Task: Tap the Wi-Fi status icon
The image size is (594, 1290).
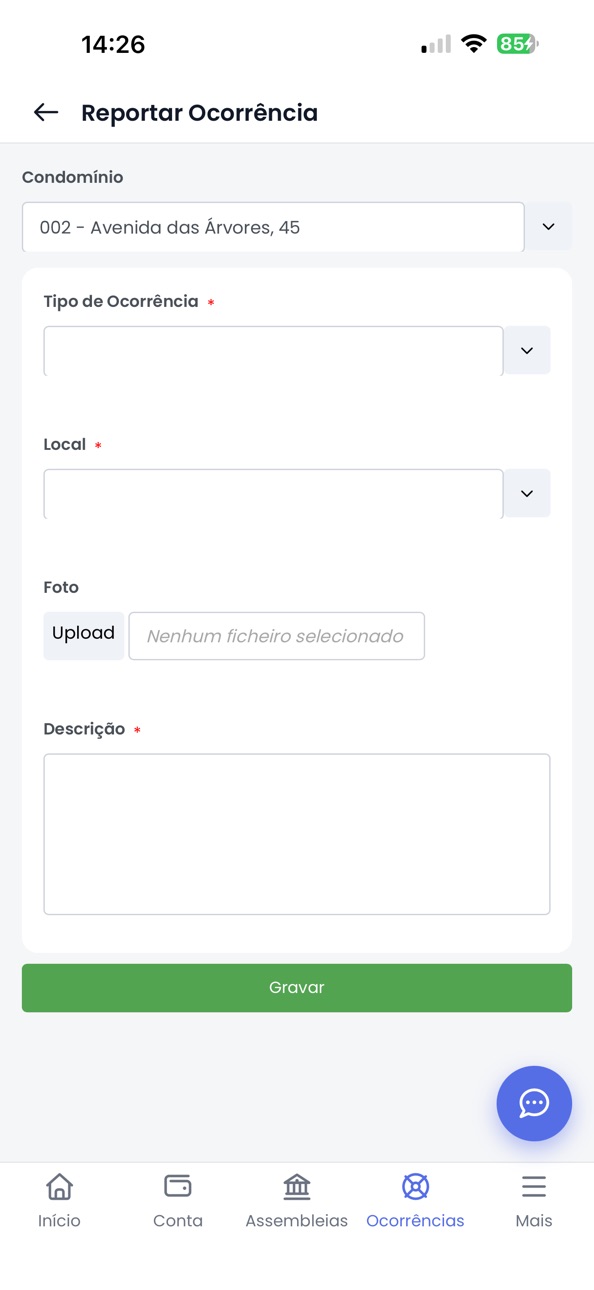Action: 474,44
